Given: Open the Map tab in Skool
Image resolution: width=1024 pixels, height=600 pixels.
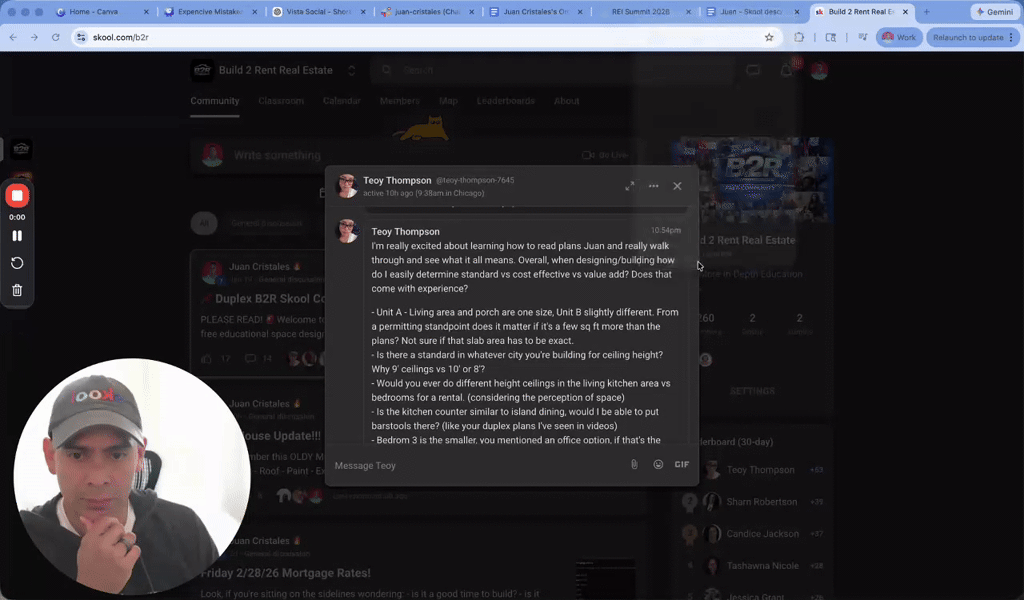Looking at the screenshot, I should click(448, 101).
